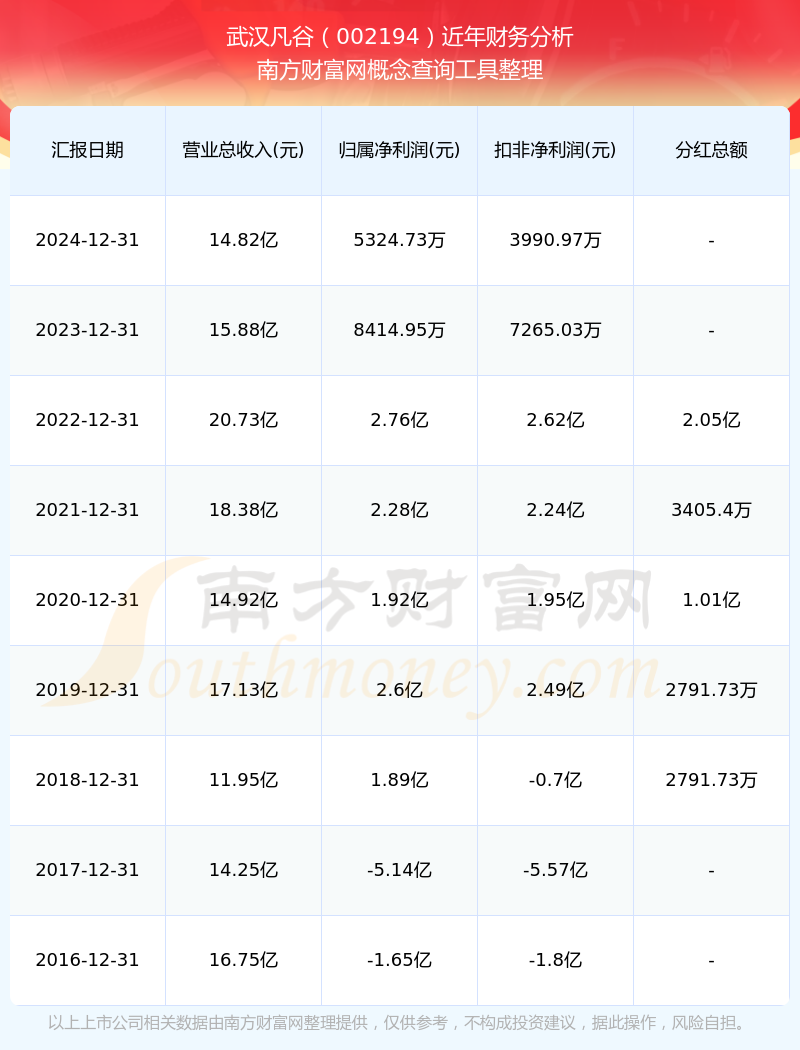This screenshot has width=800, height=1050.
Task: Click the 扣非净利润(元) column header
Action: (x=555, y=150)
